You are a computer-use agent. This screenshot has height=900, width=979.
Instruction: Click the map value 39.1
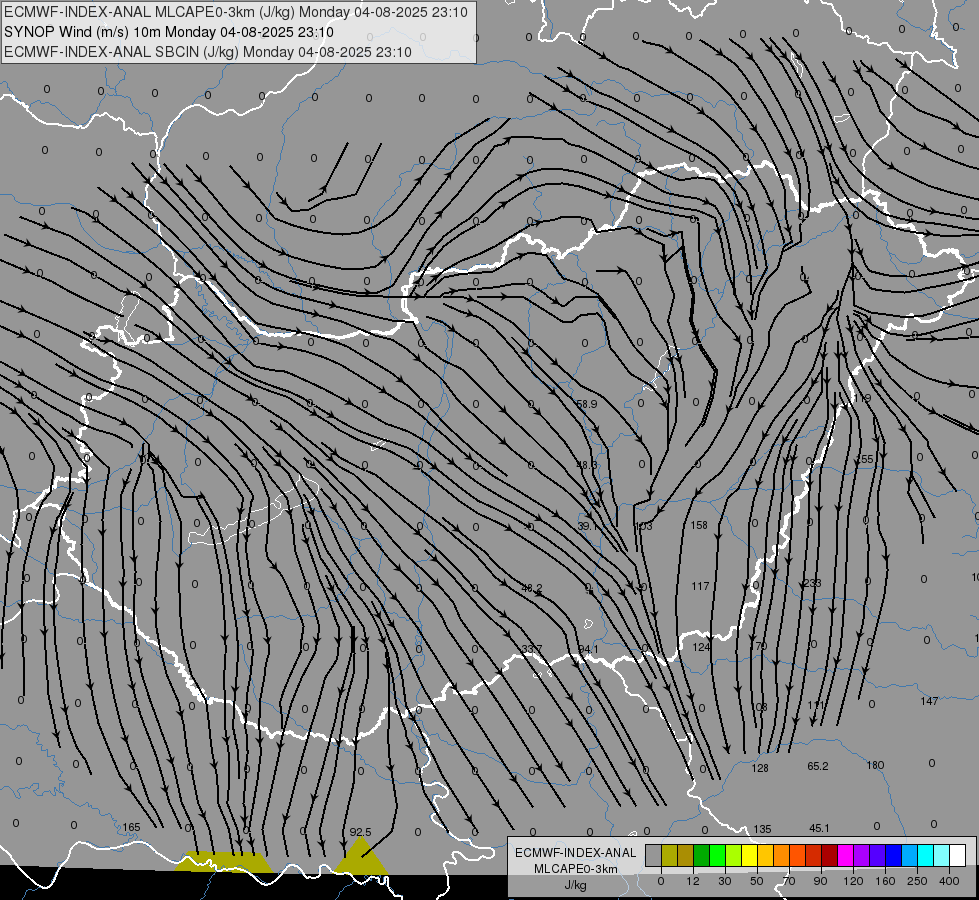[x=586, y=527]
